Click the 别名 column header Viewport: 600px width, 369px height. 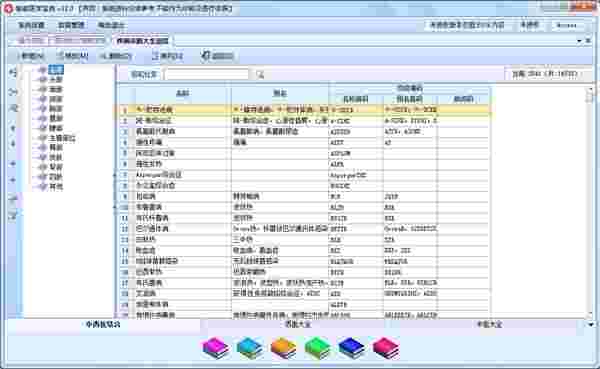click(x=280, y=93)
